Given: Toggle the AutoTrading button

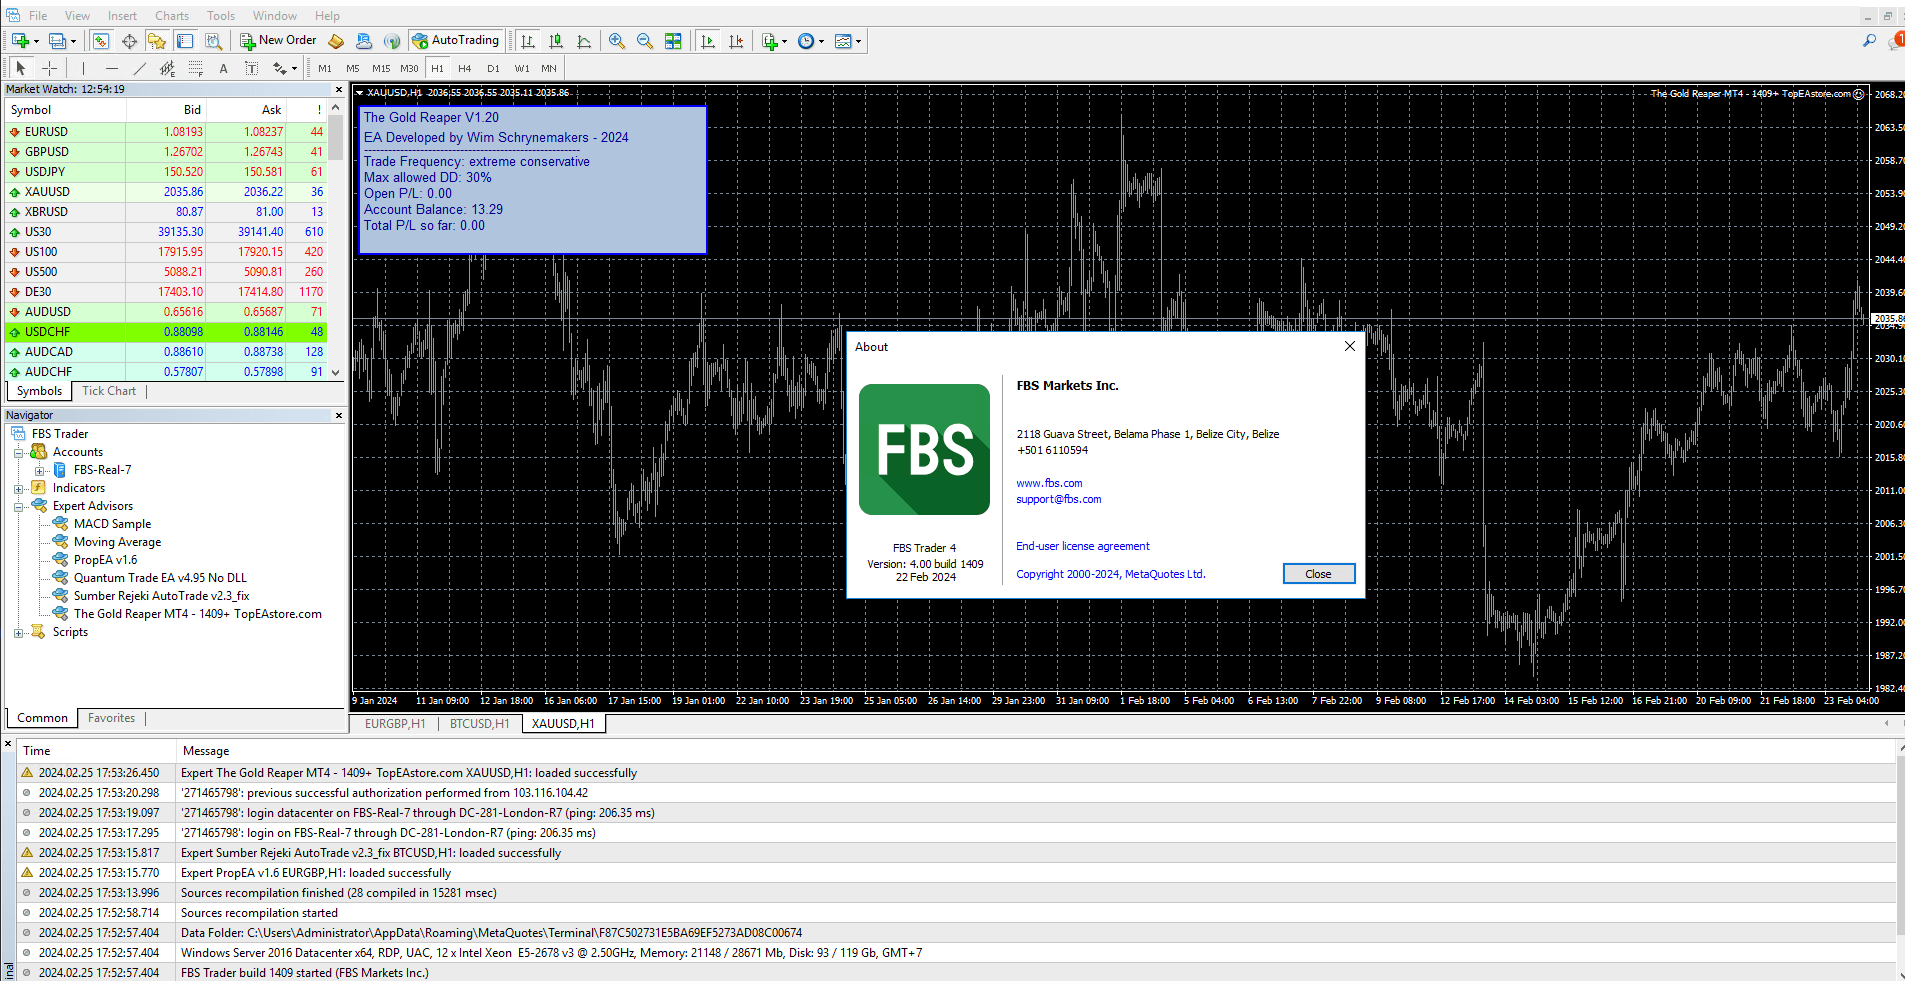Looking at the screenshot, I should 455,41.
